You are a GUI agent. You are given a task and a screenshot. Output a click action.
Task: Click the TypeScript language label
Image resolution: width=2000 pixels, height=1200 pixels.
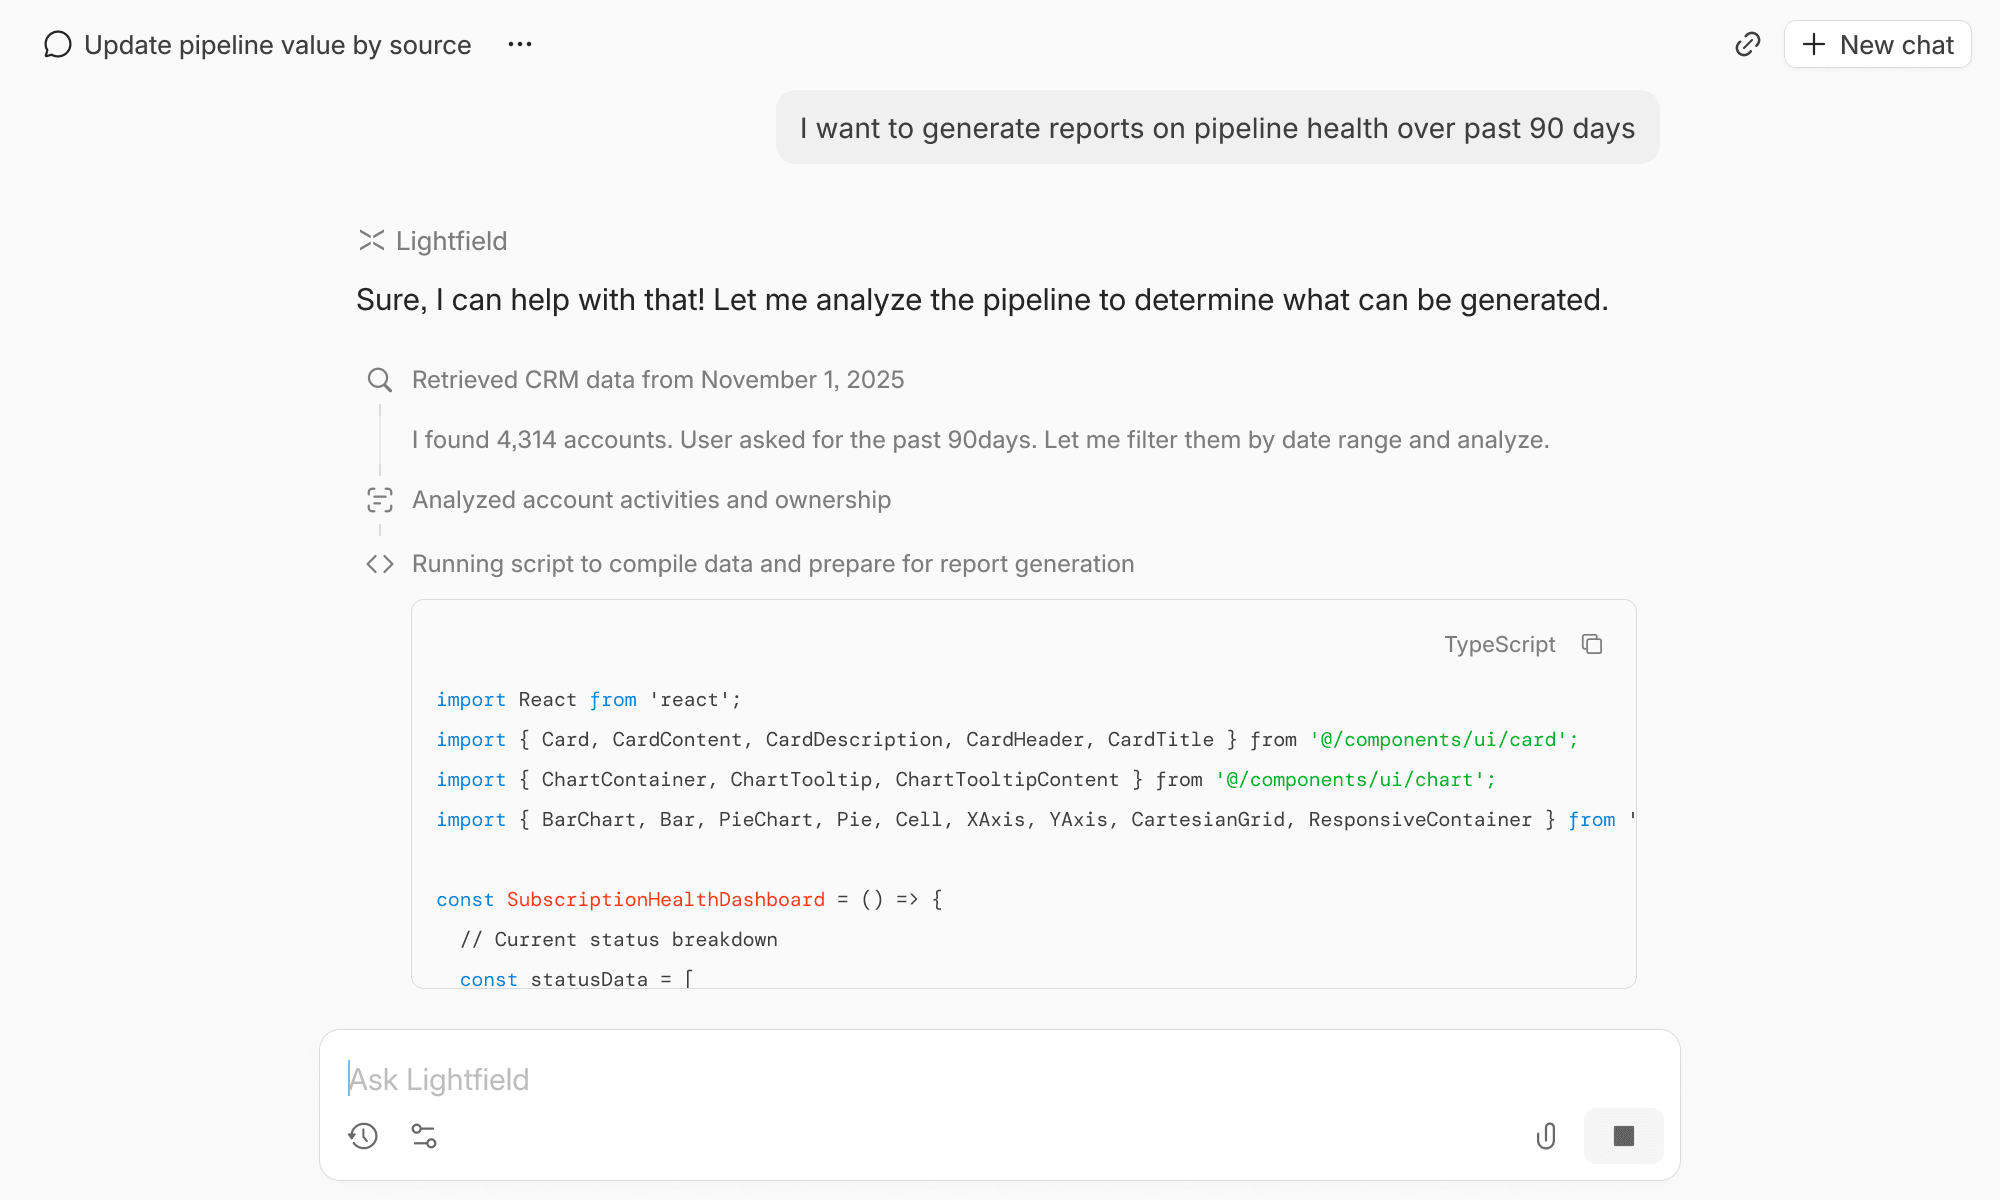click(1499, 645)
